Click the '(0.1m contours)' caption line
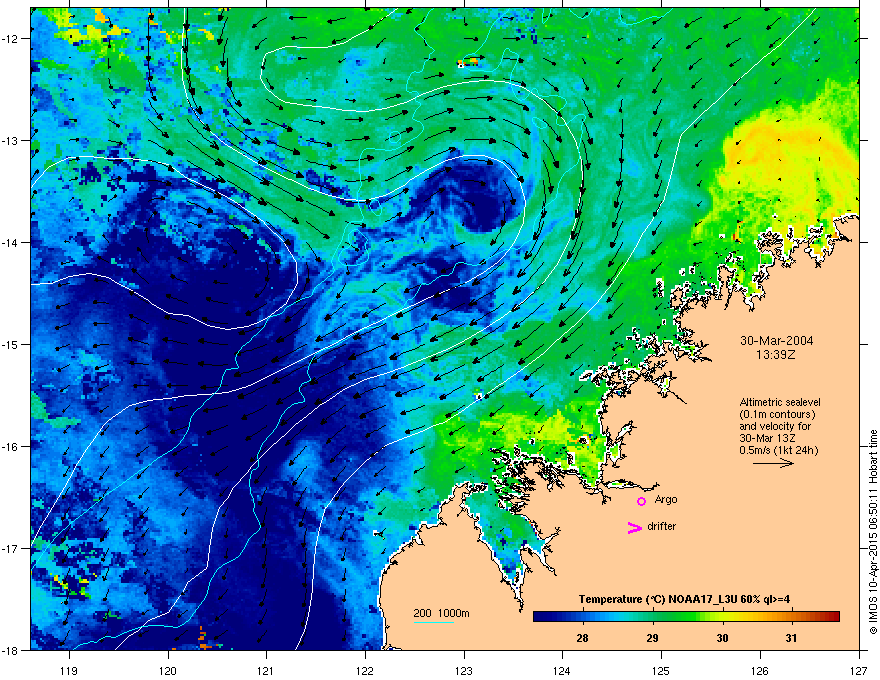880x680 pixels. click(x=777, y=414)
